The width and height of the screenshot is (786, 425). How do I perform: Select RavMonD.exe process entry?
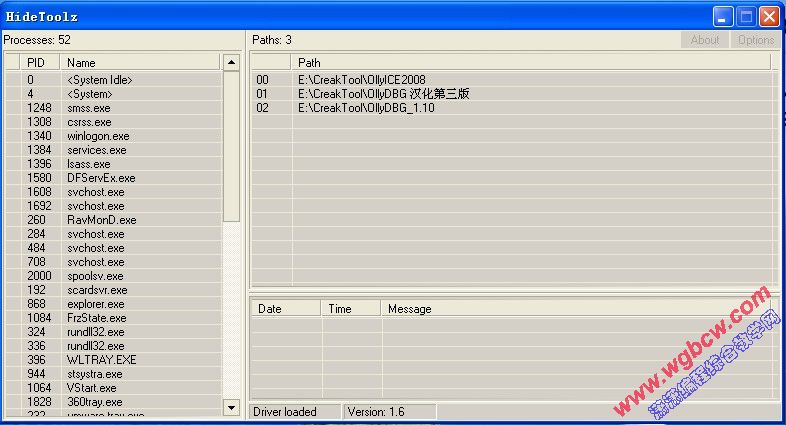(101, 220)
